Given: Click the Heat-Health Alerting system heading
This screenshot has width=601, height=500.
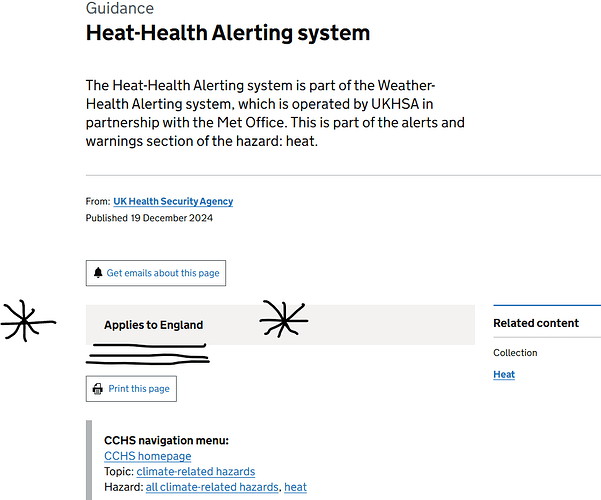Looking at the screenshot, I should tap(228, 33).
